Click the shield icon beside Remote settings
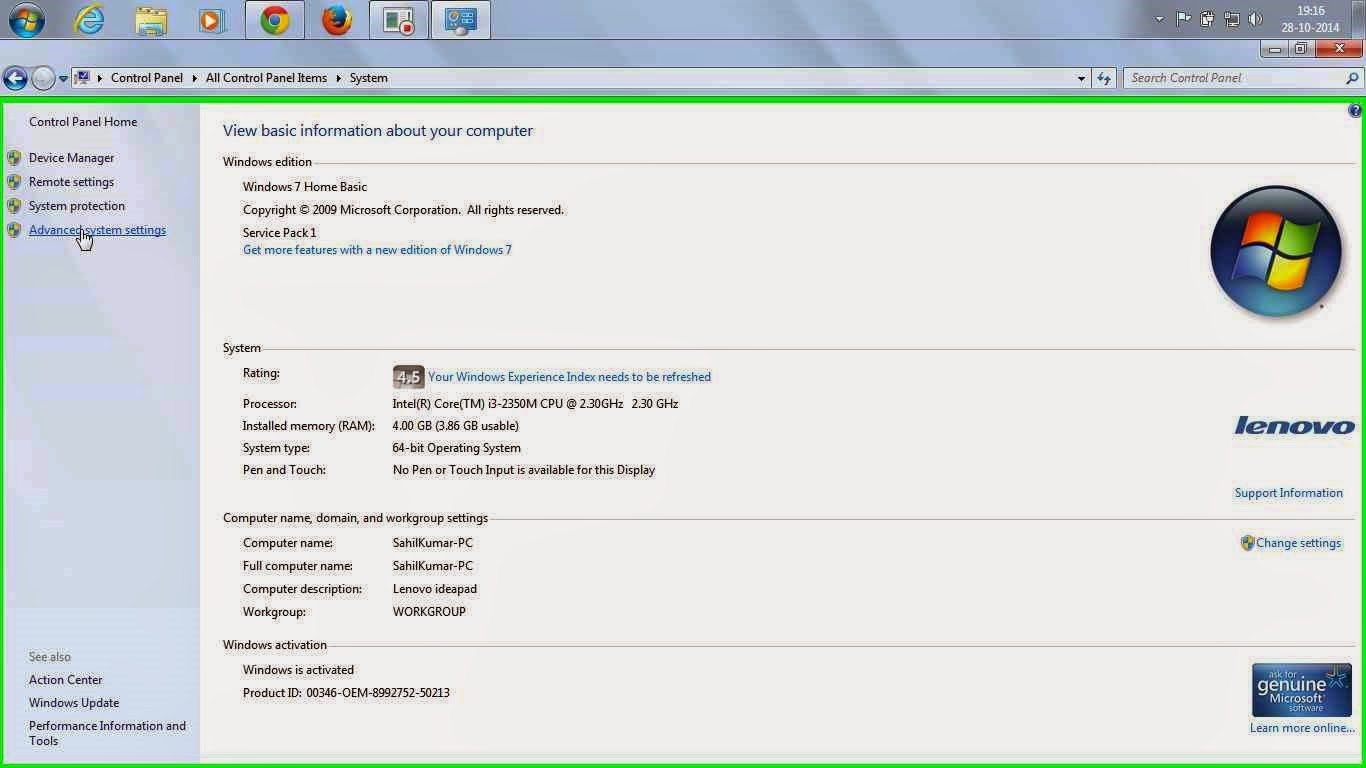The image size is (1366, 768). (15, 181)
